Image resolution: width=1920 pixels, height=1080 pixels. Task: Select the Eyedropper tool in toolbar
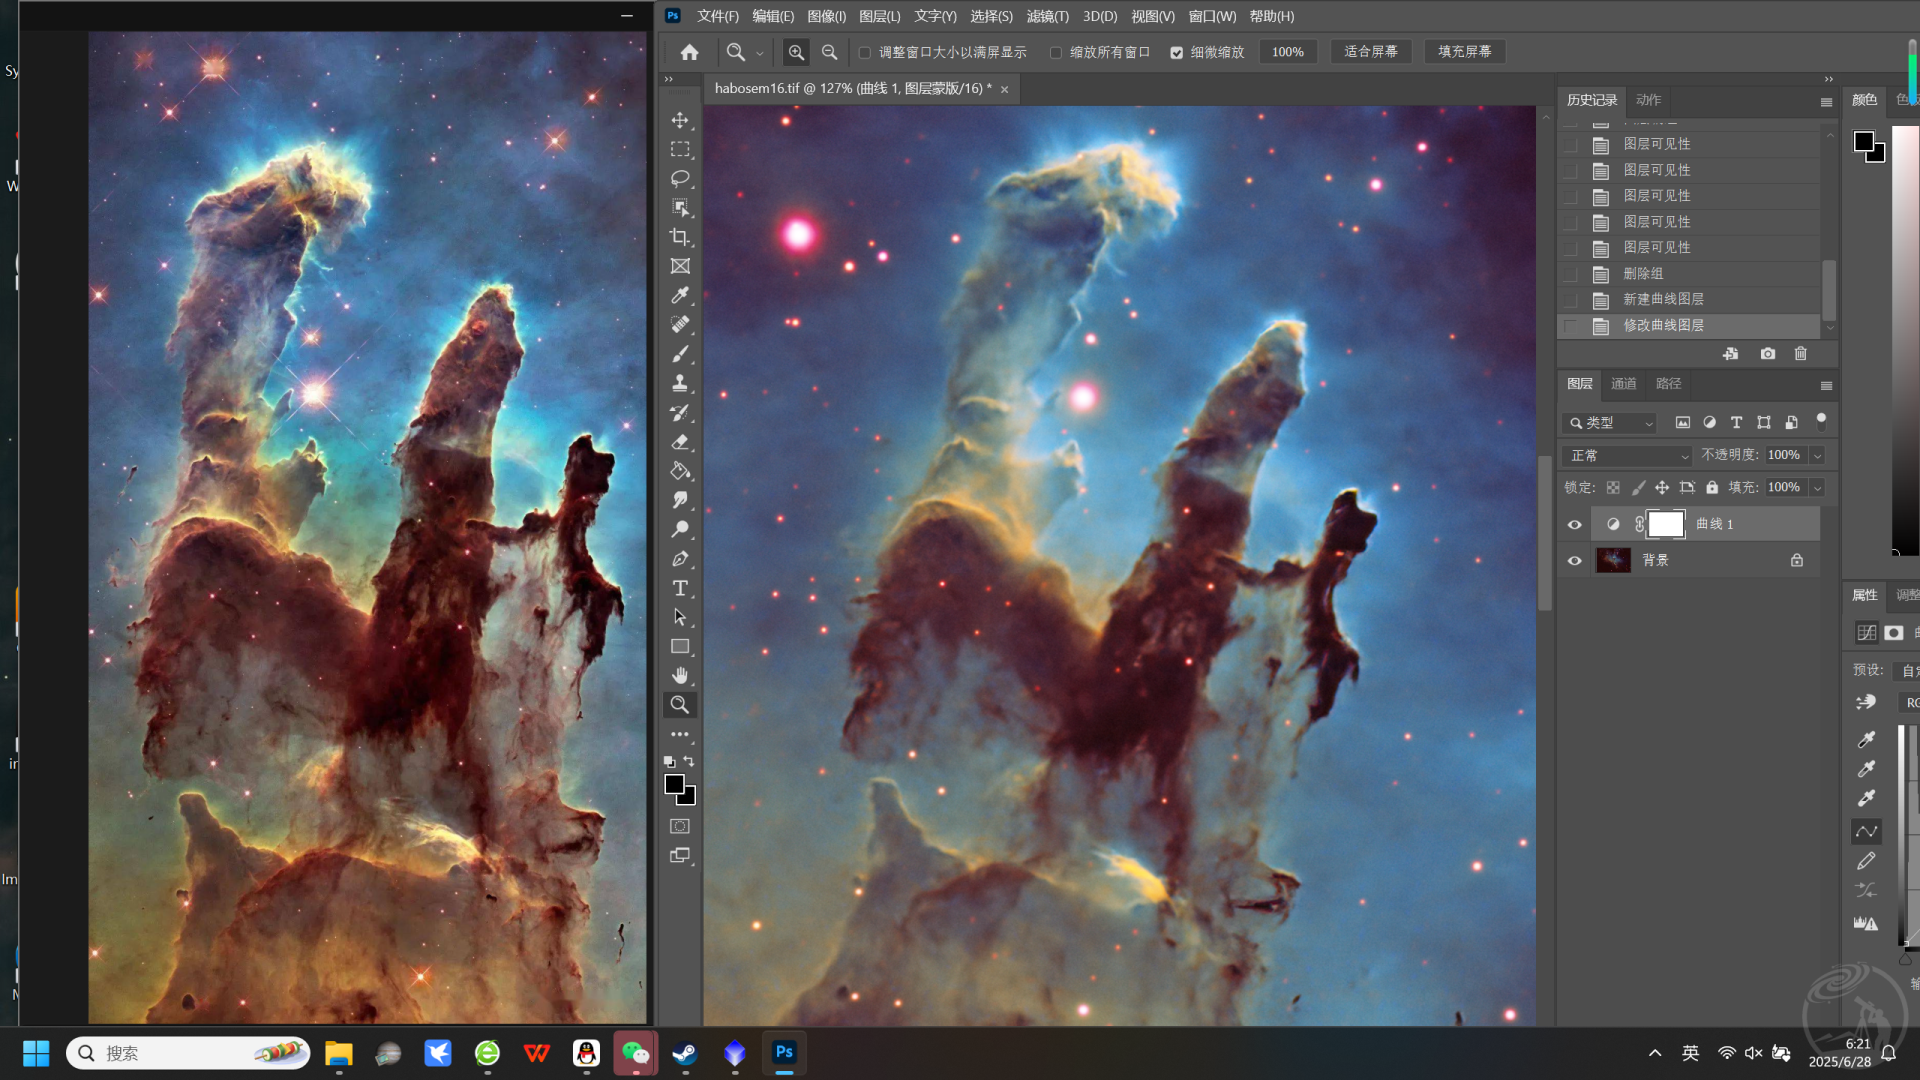[x=680, y=295]
